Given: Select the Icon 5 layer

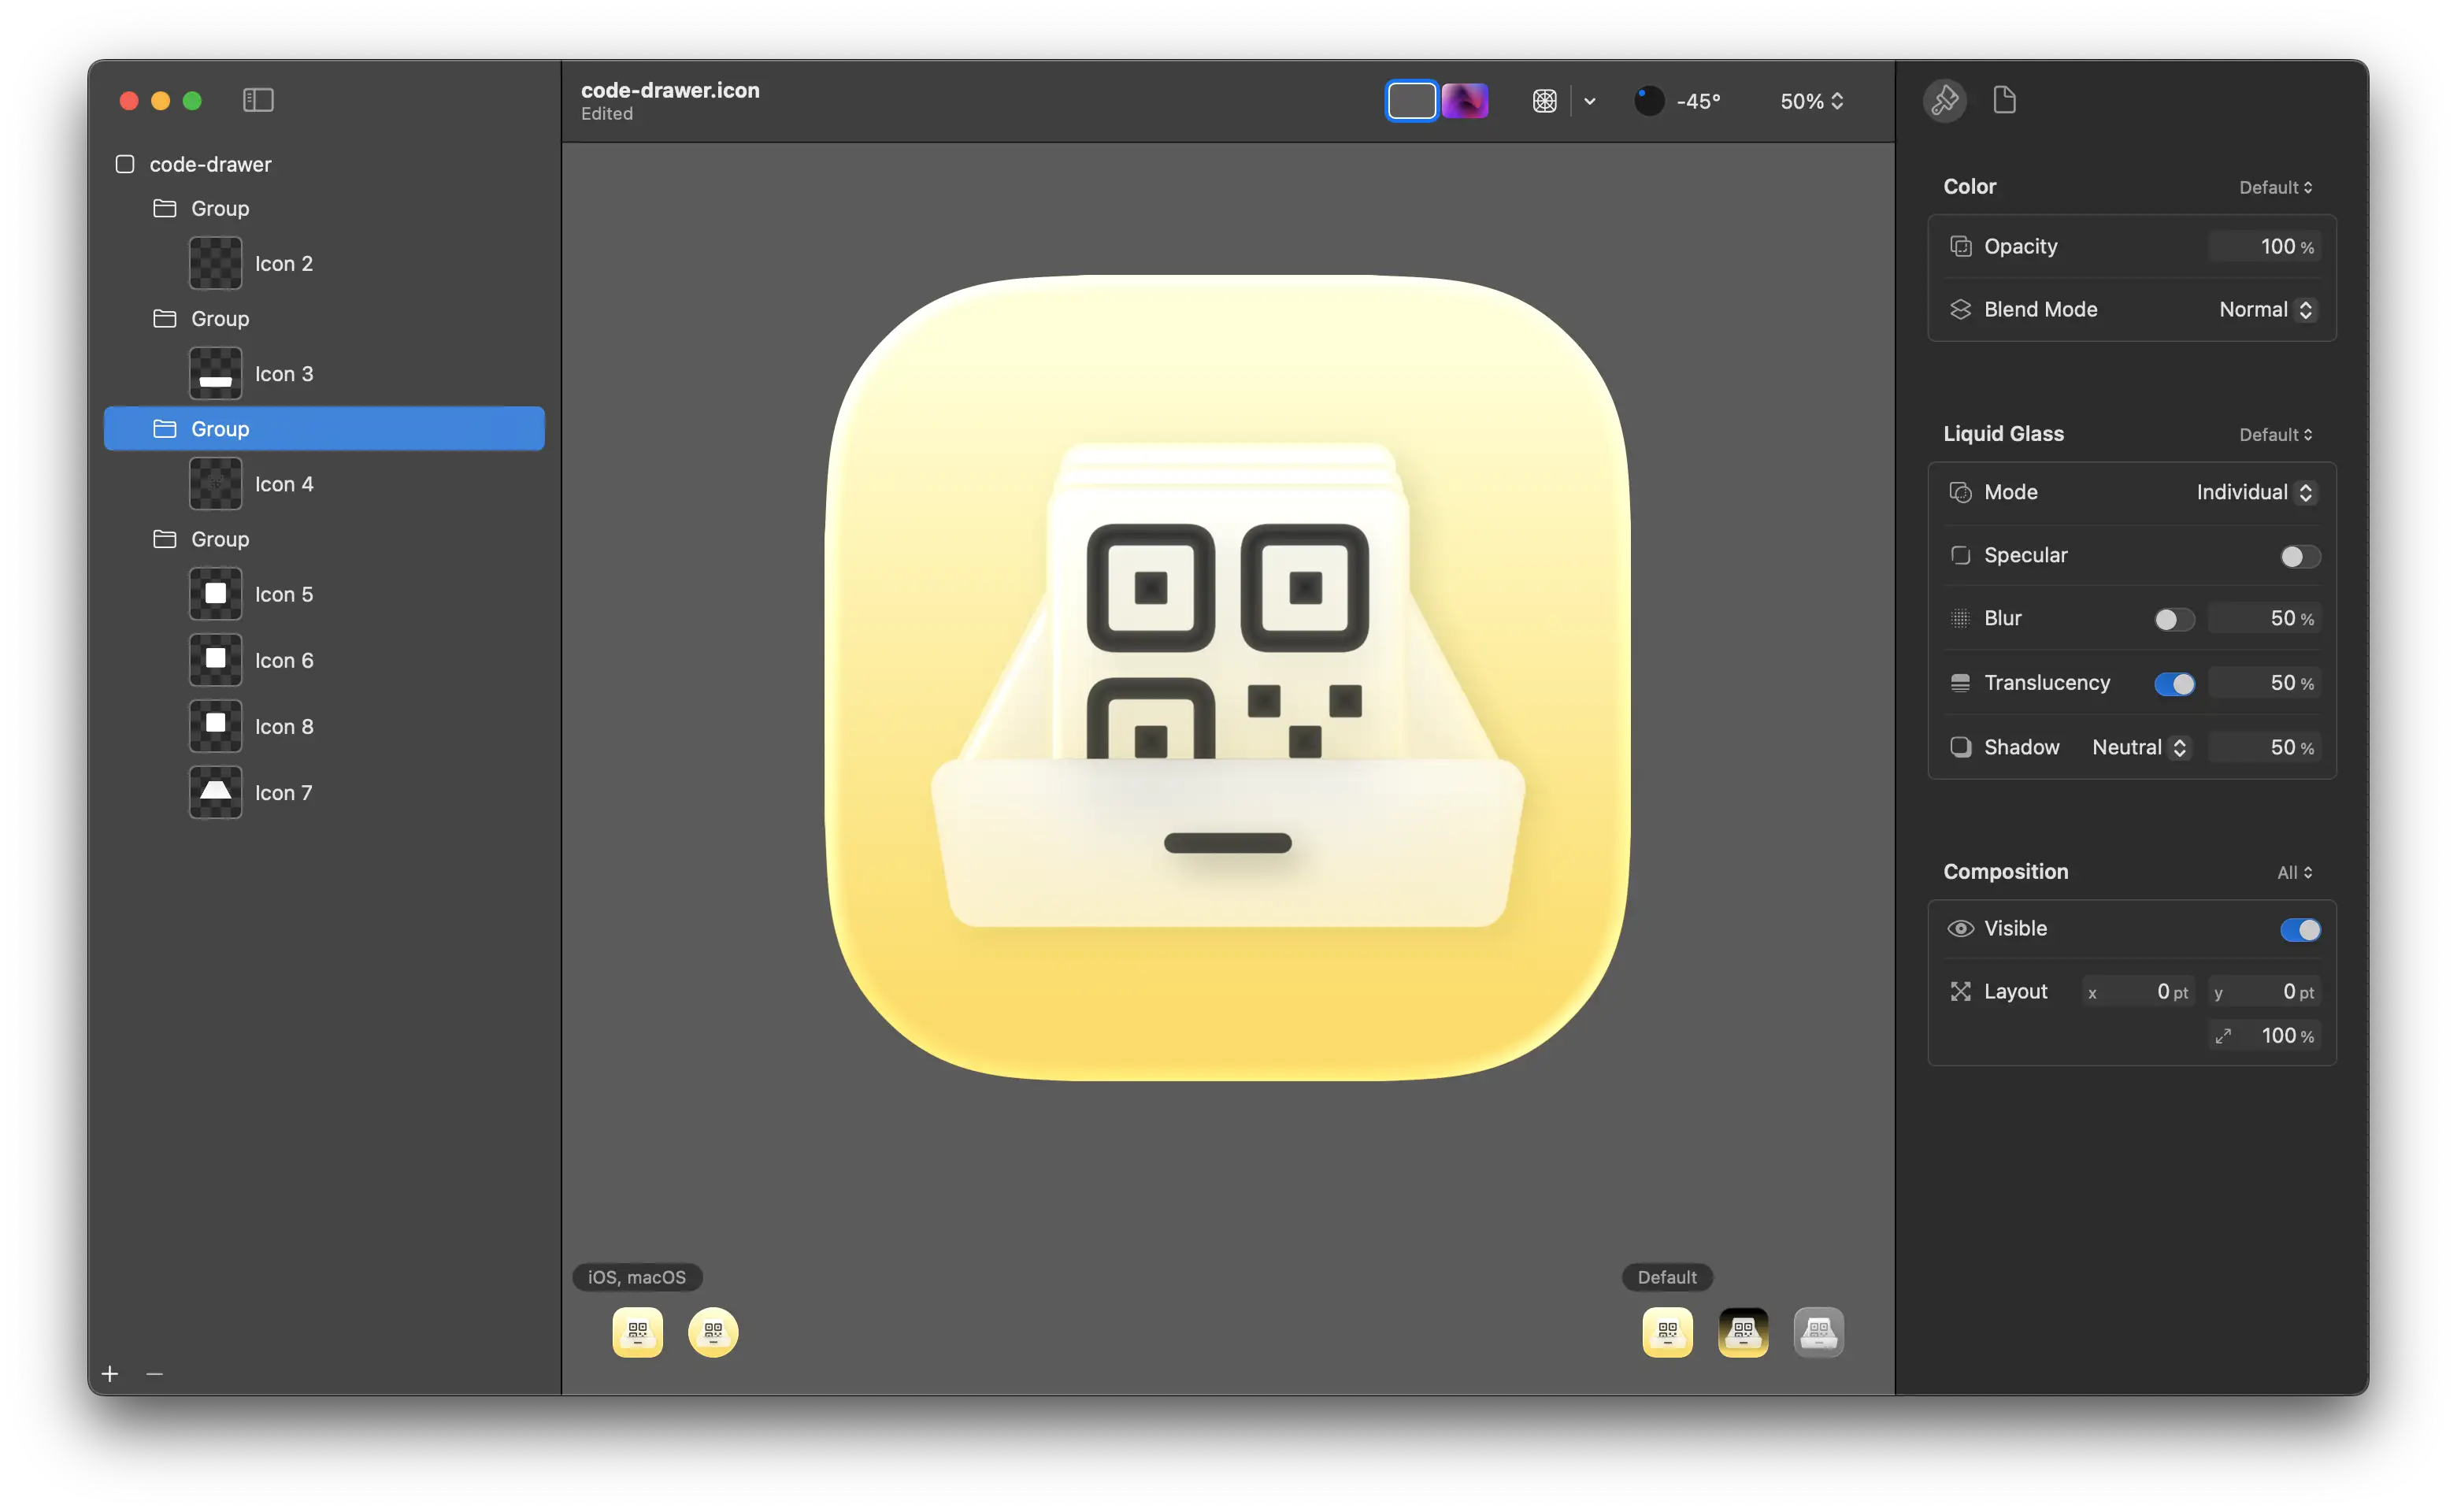Looking at the screenshot, I should tap(324, 594).
